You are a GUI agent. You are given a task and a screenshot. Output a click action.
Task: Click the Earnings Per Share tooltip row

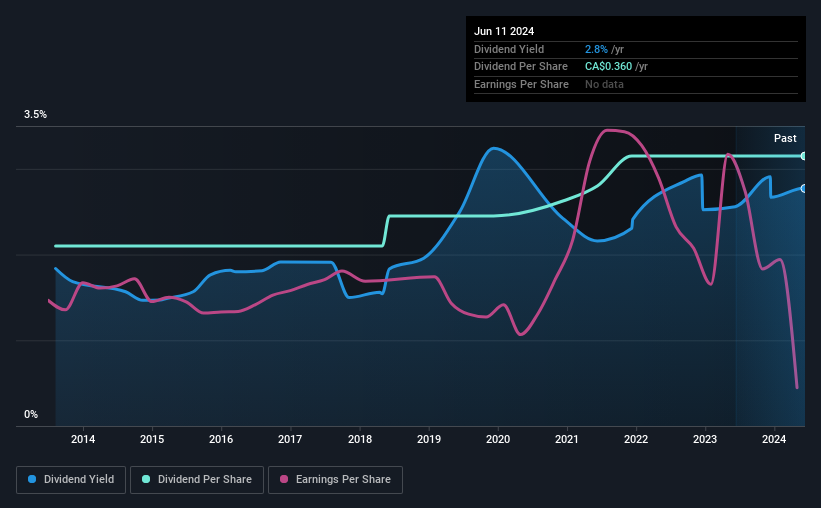(636, 84)
